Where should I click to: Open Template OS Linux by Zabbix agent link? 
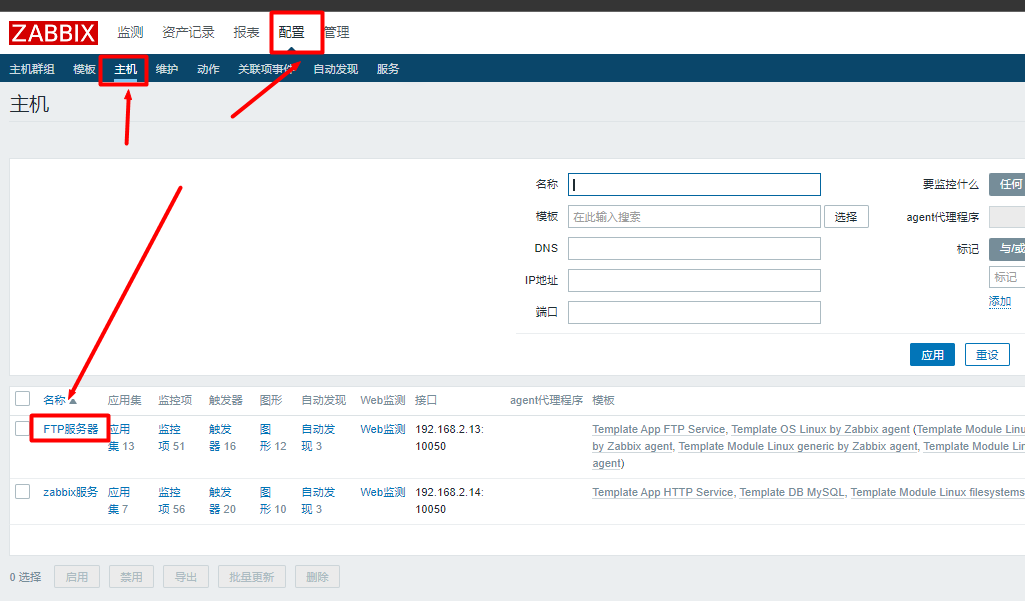[x=820, y=429]
